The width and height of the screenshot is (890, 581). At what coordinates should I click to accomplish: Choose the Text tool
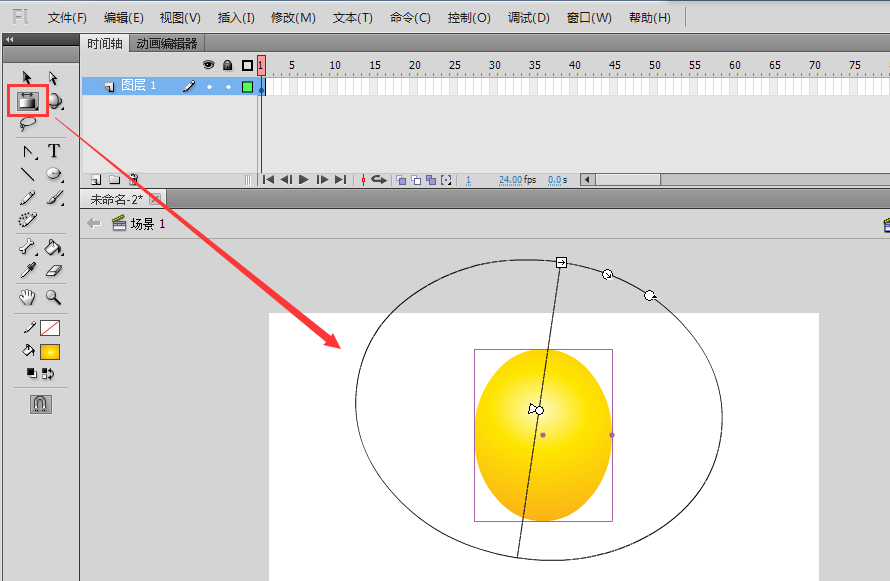pyautogui.click(x=54, y=151)
